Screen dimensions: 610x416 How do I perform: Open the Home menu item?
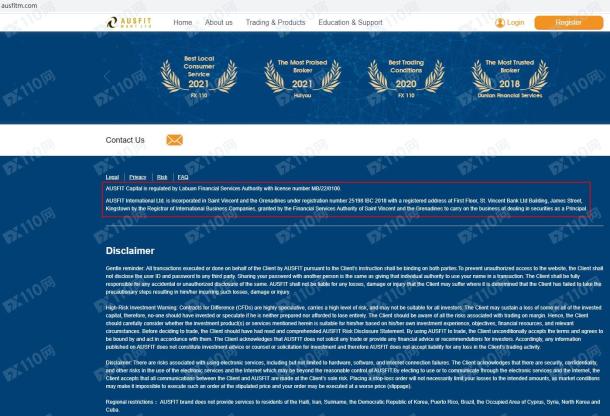[x=182, y=23]
